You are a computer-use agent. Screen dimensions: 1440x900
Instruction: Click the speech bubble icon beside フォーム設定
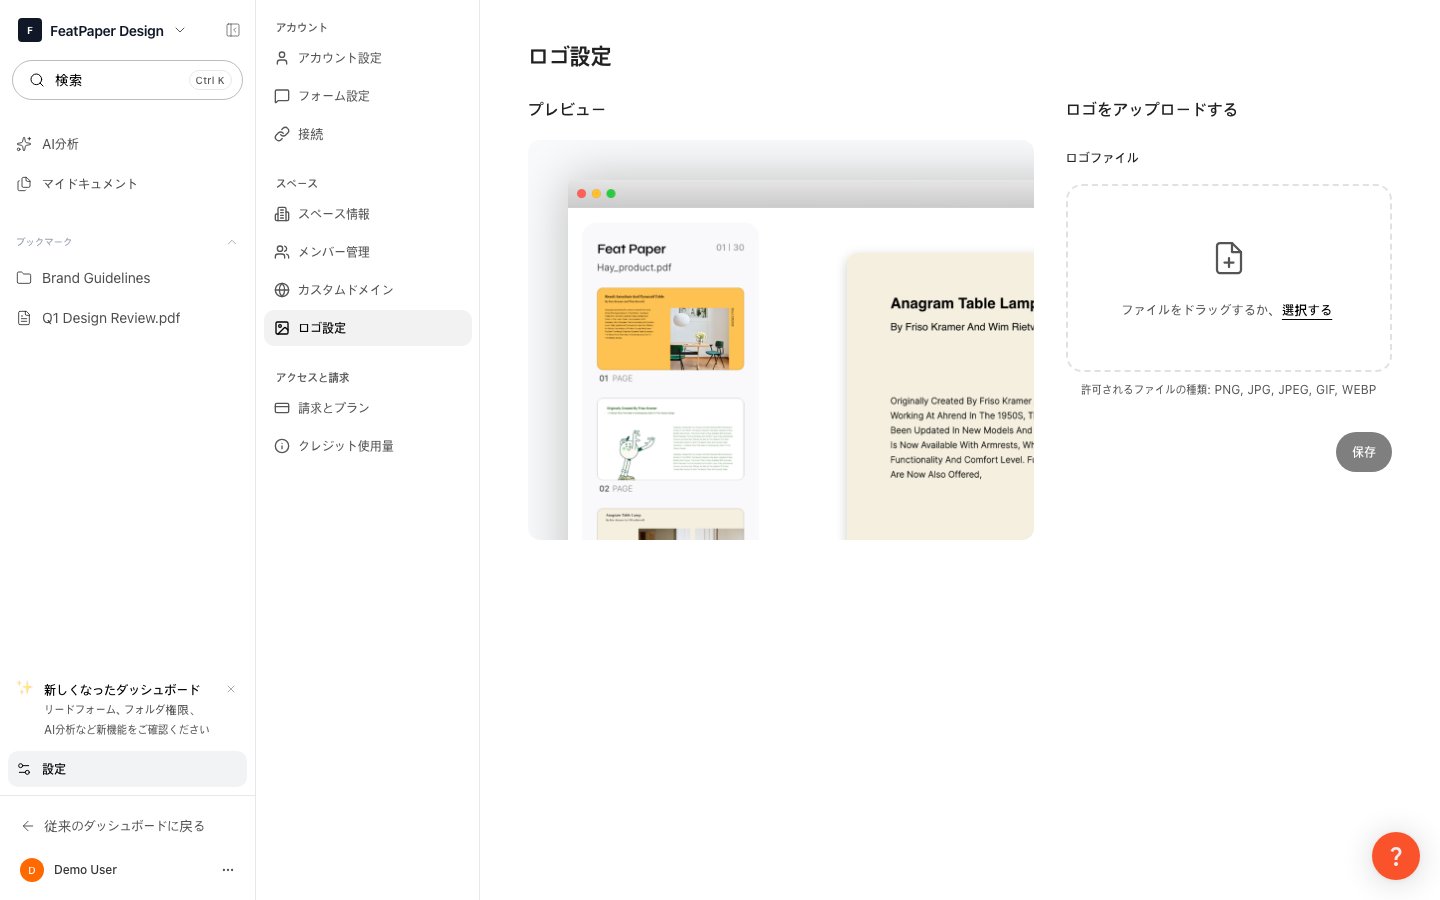pos(282,96)
